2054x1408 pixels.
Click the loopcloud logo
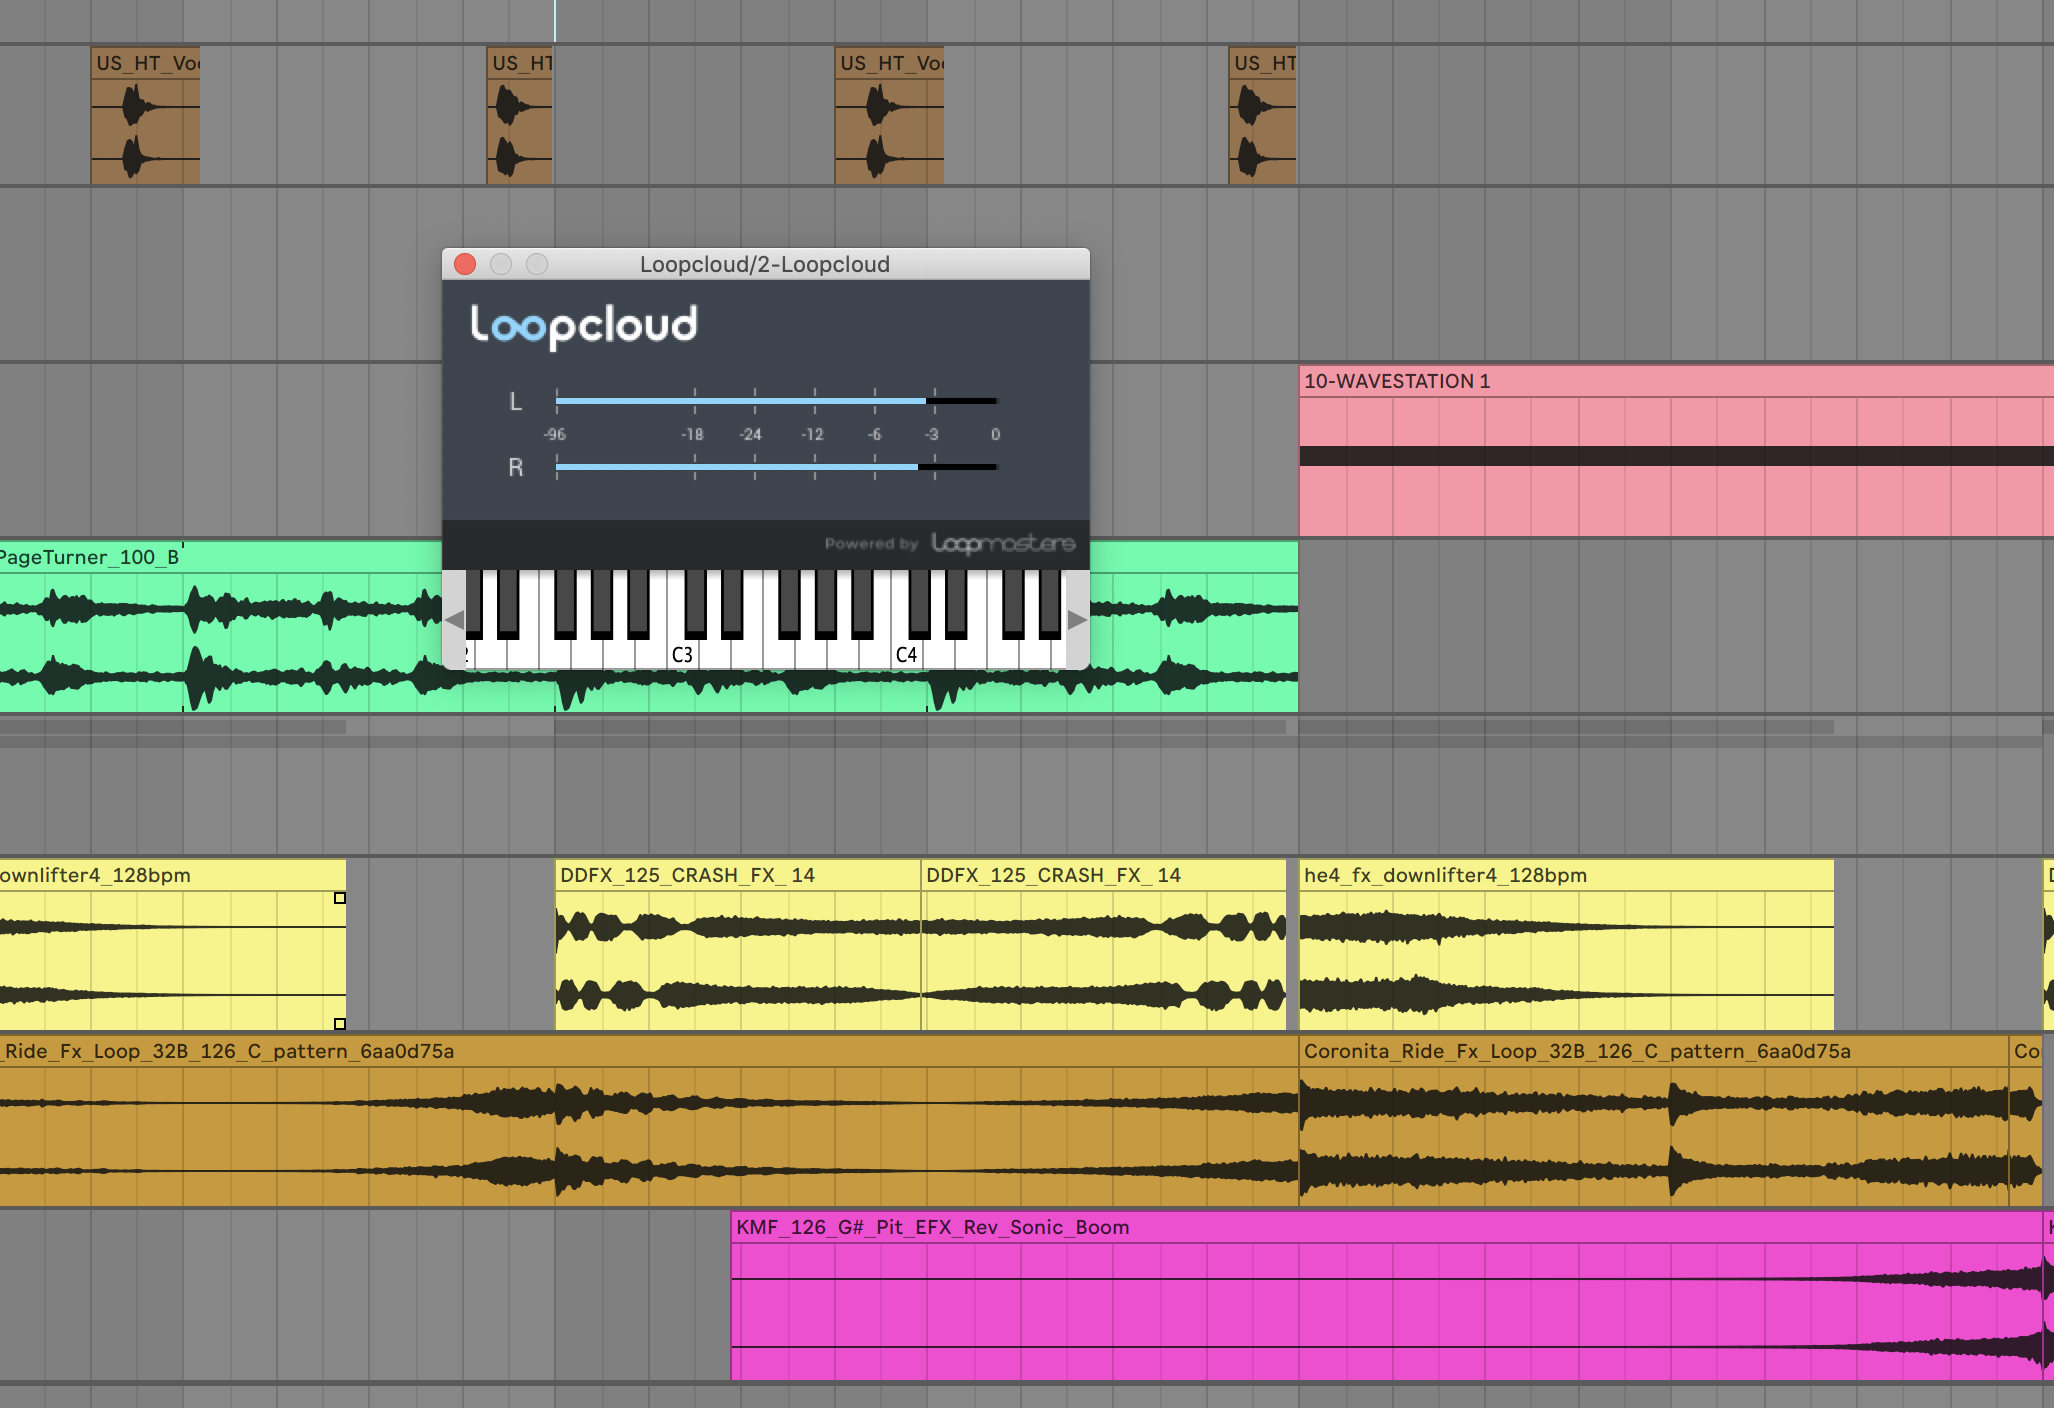coord(584,326)
